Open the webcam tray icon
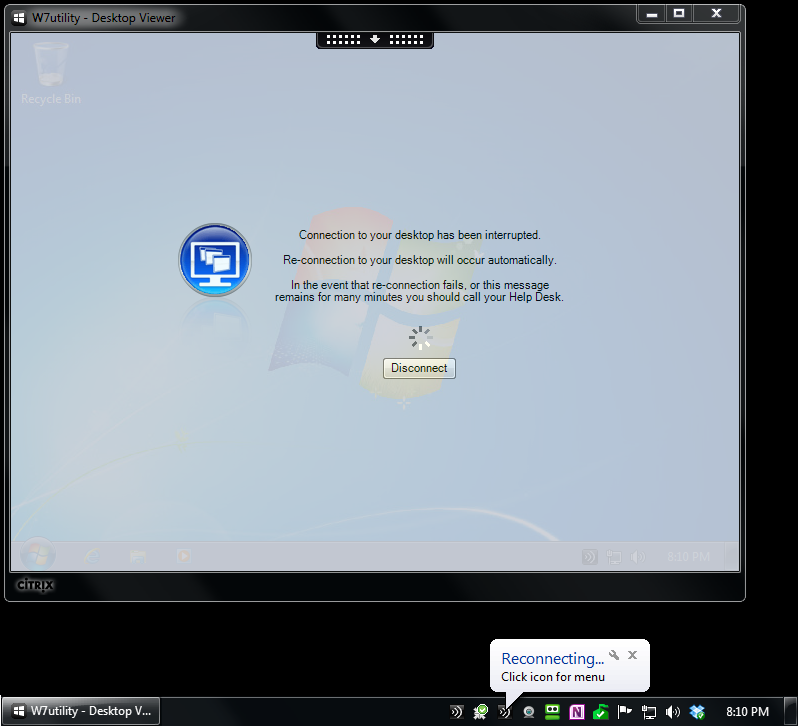 point(529,712)
